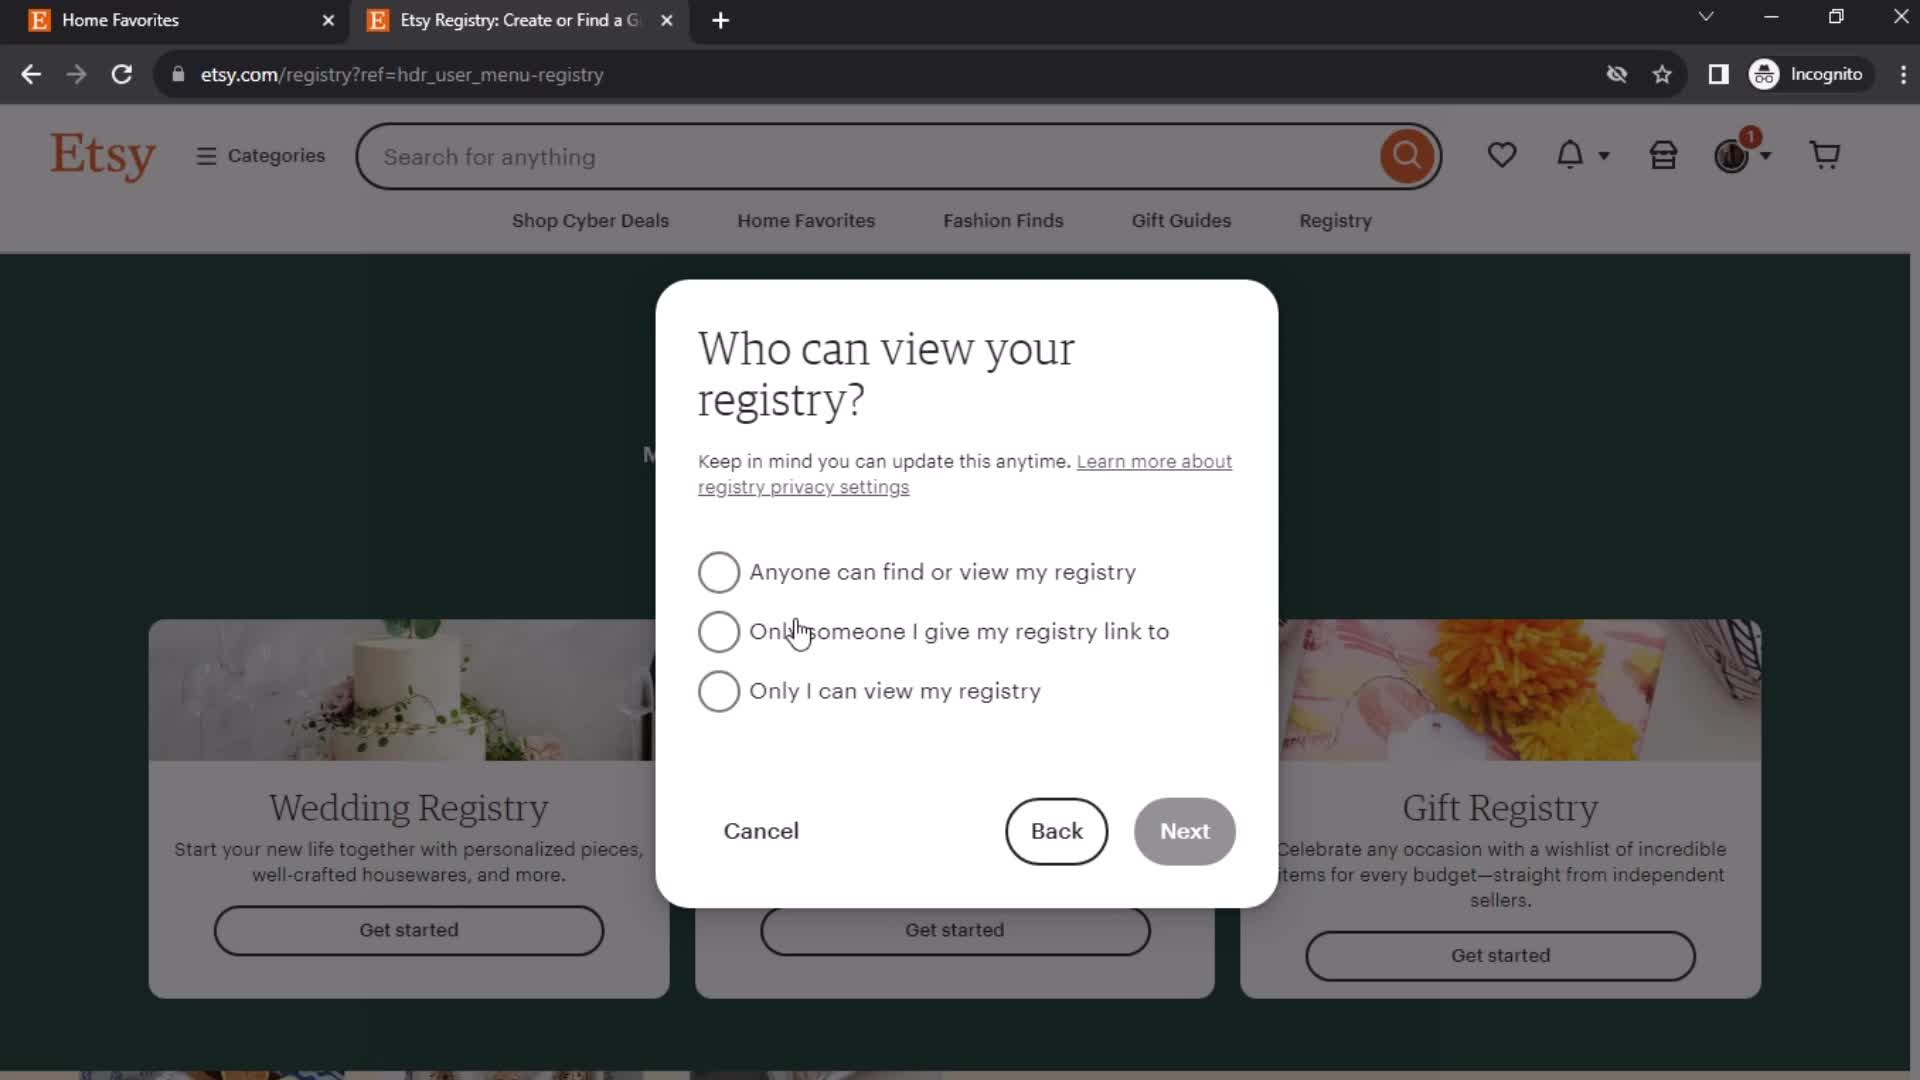1920x1080 pixels.
Task: Click the browser extensions puzzle icon
Action: tap(1718, 74)
